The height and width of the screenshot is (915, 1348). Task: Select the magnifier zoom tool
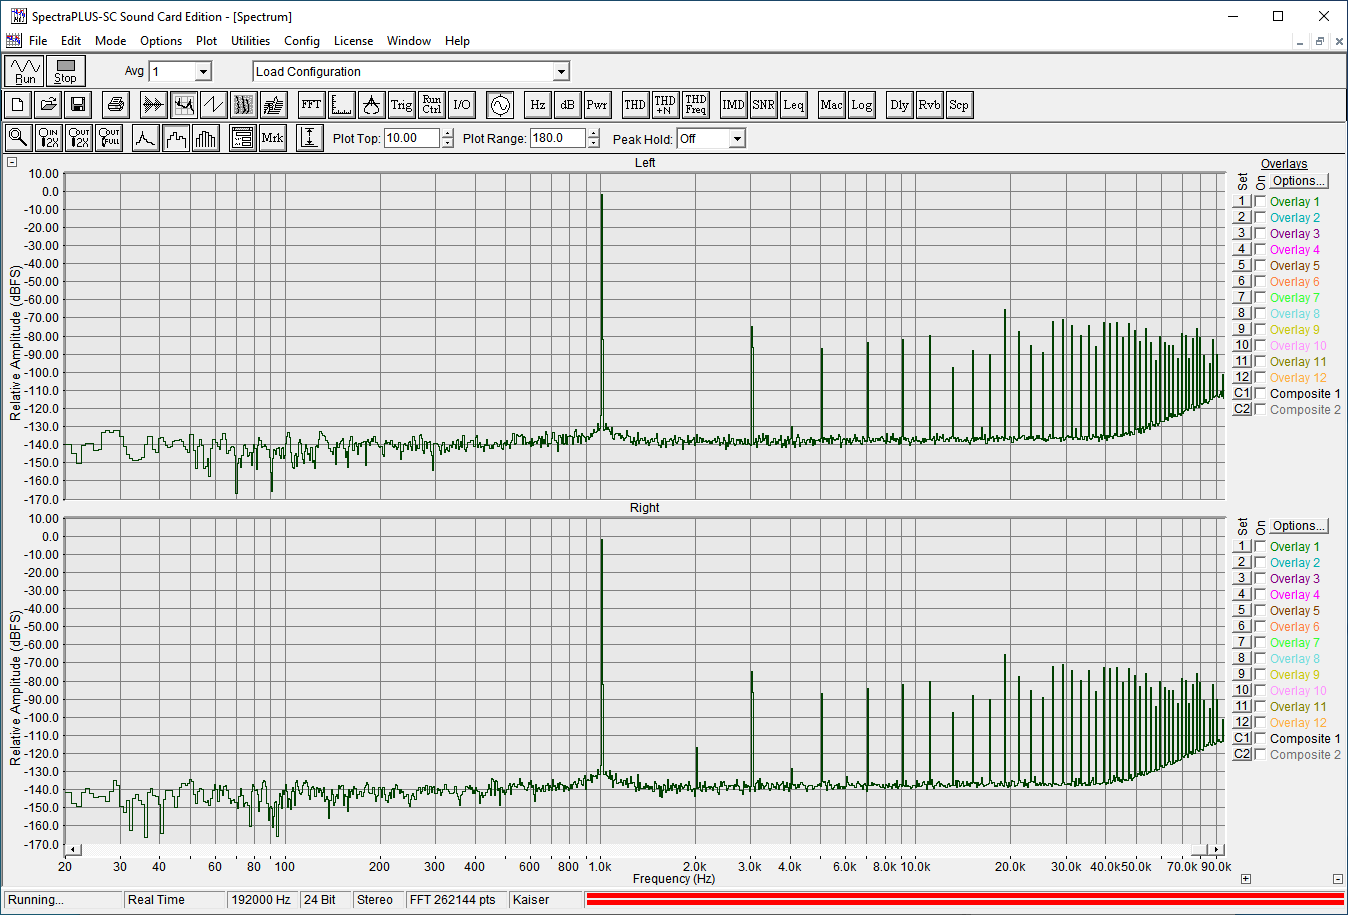[18, 138]
